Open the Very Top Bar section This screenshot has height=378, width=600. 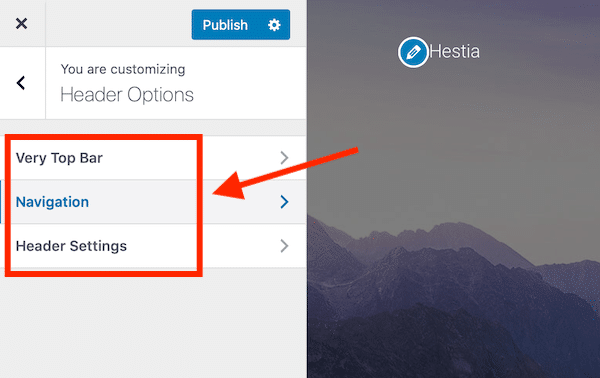coord(153,158)
